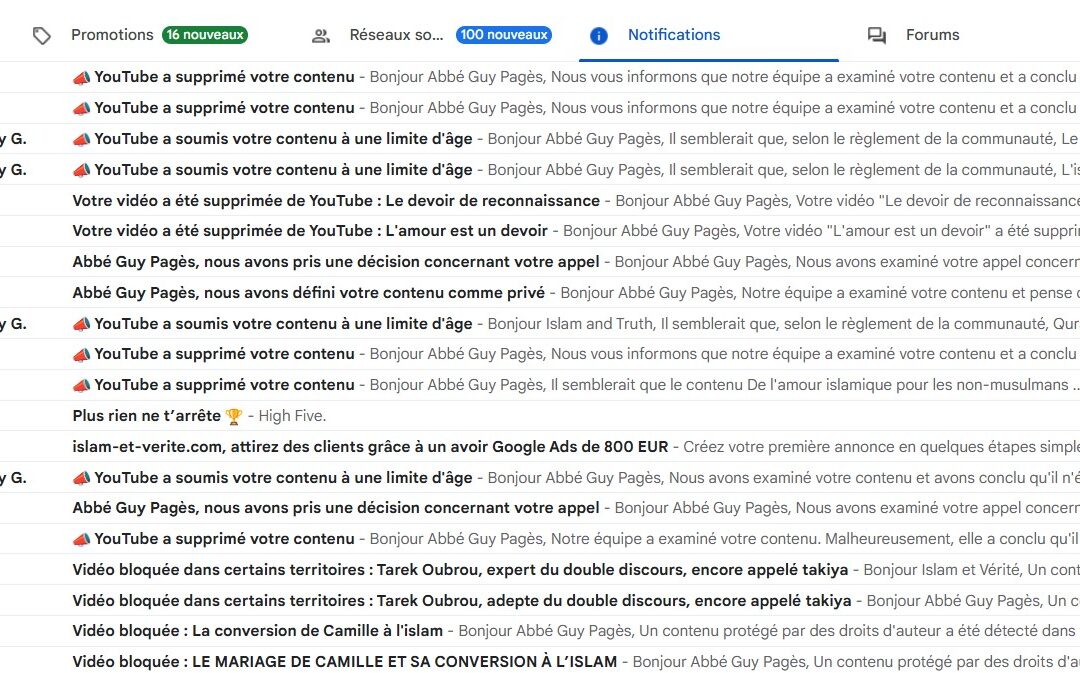This screenshot has width=1080, height=673.
Task: Click the Réseaux sociaux people icon
Action: click(x=321, y=36)
